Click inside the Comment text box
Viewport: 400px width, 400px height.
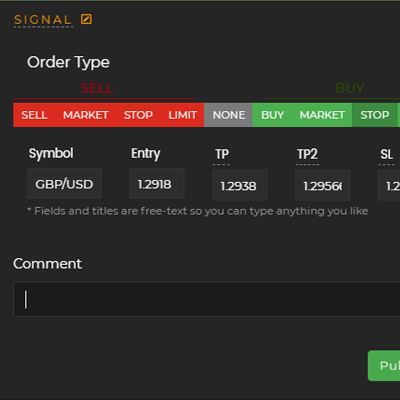(207, 299)
